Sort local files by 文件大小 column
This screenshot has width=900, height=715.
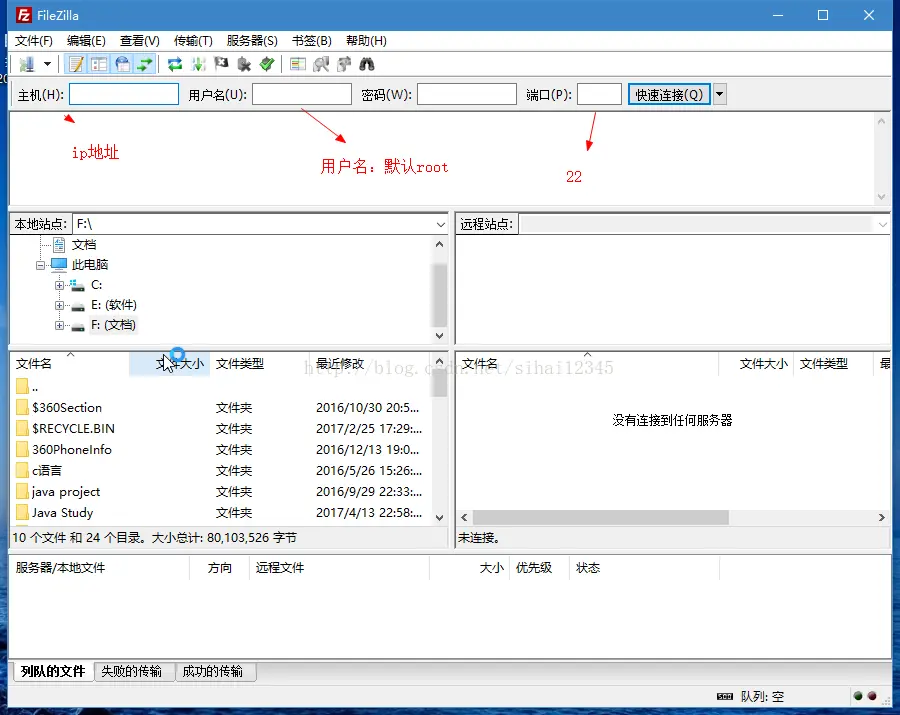tap(169, 364)
